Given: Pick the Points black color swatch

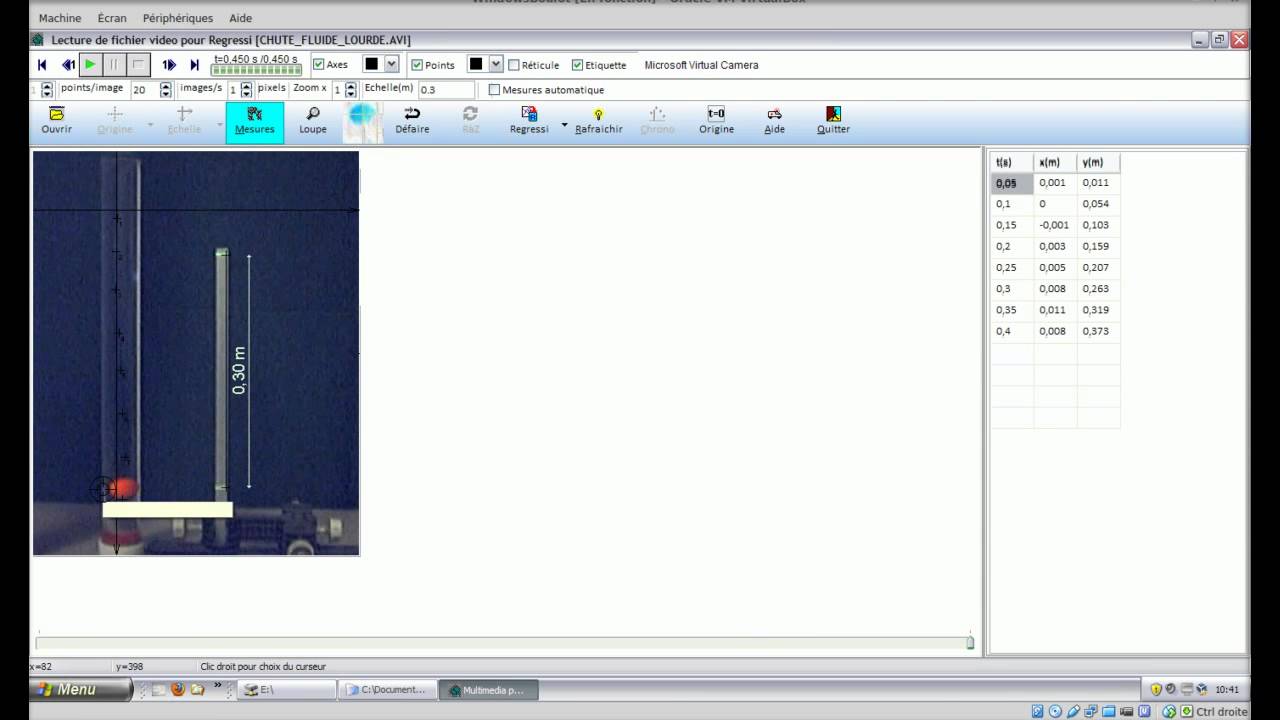Looking at the screenshot, I should pos(477,65).
